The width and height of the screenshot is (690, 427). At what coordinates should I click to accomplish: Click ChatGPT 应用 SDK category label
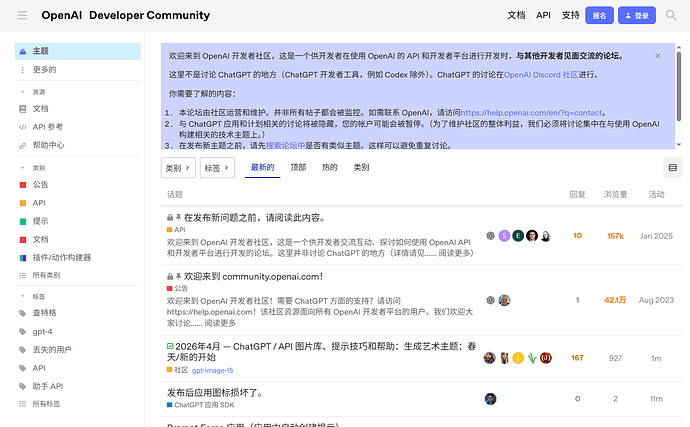(x=201, y=405)
